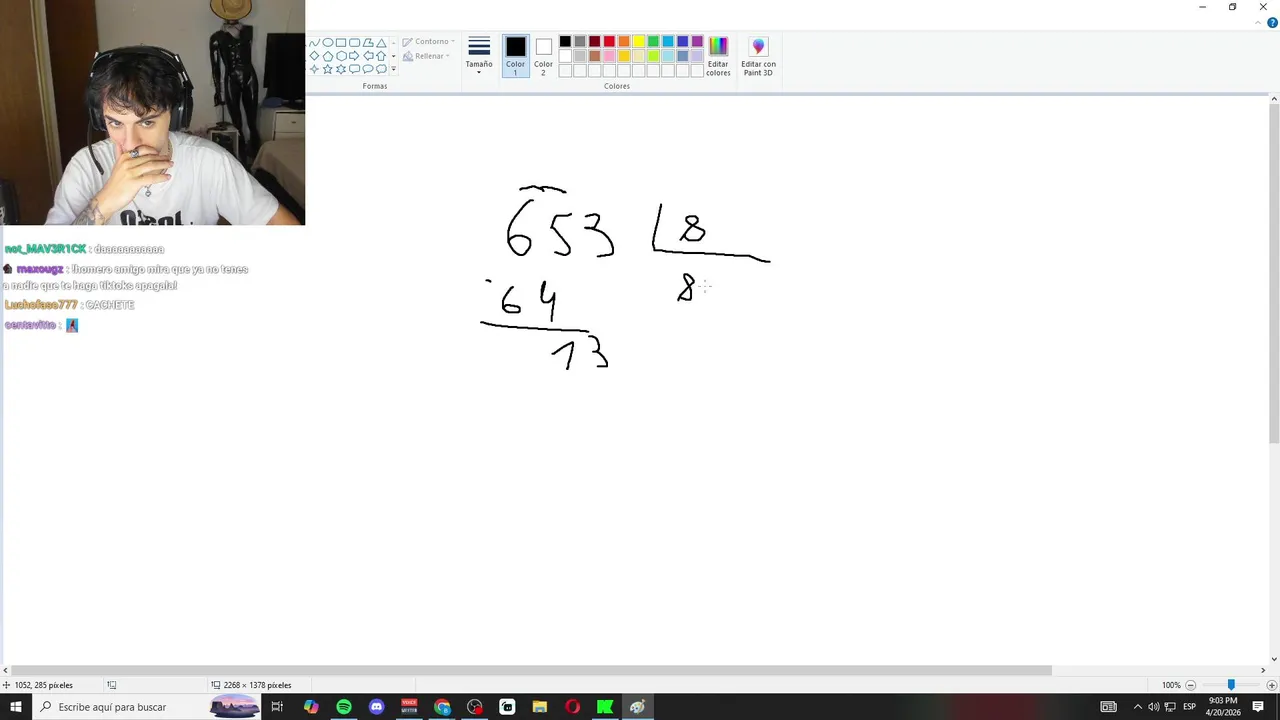The width and height of the screenshot is (1280, 720).
Task: Pick the yellow color swatch
Action: tap(638, 42)
